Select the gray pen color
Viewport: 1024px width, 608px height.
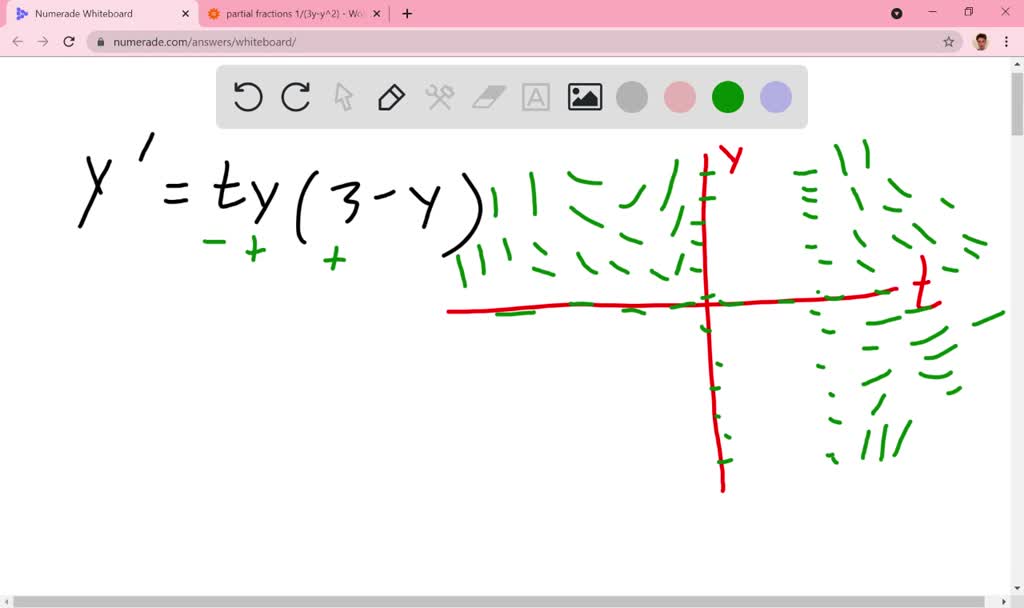[631, 97]
